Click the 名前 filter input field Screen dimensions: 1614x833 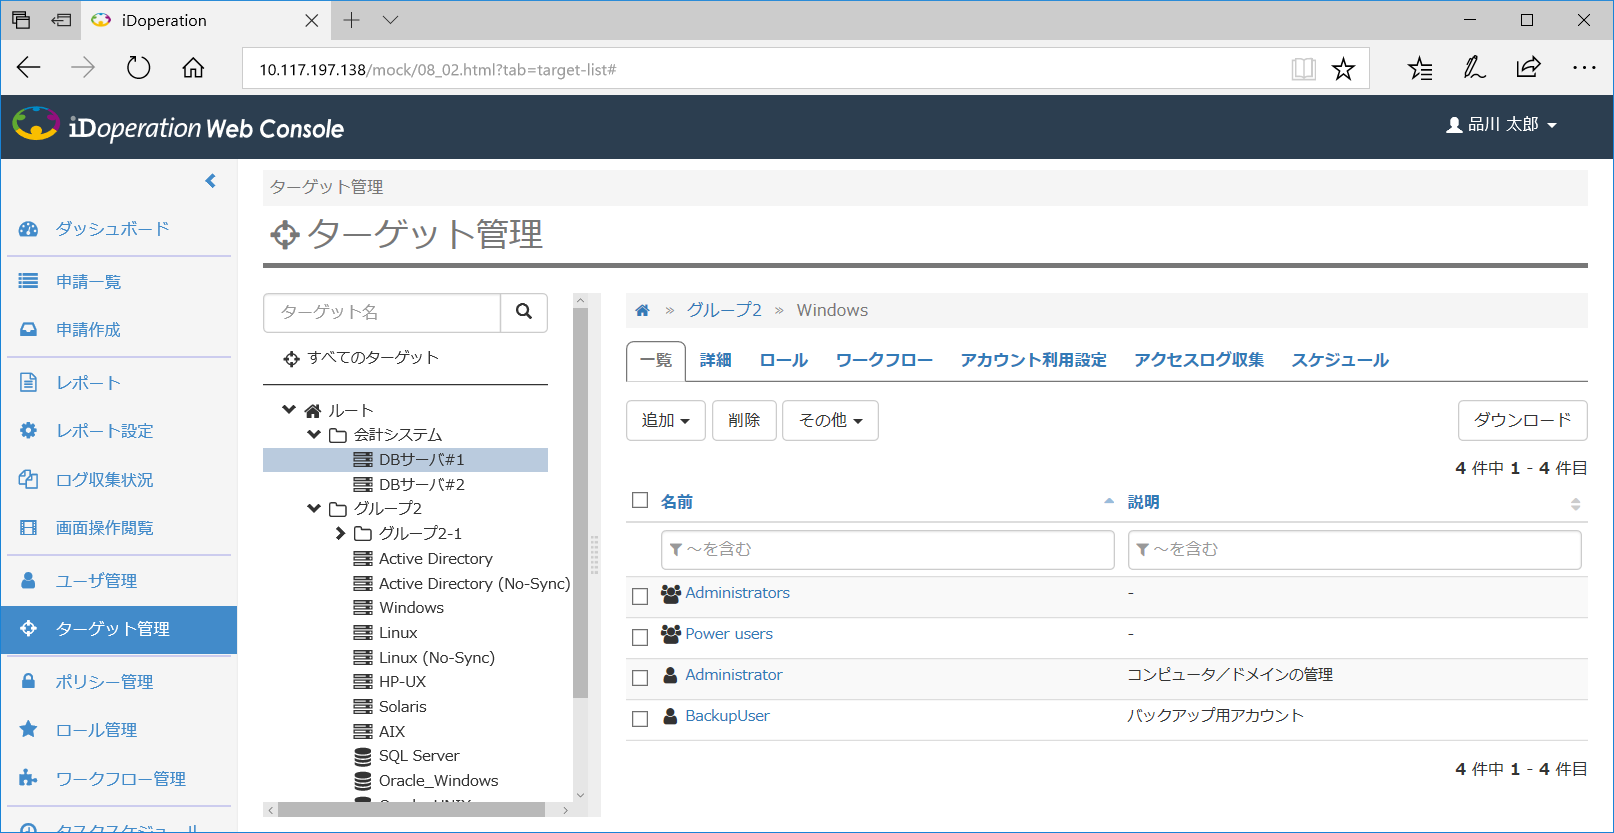887,550
